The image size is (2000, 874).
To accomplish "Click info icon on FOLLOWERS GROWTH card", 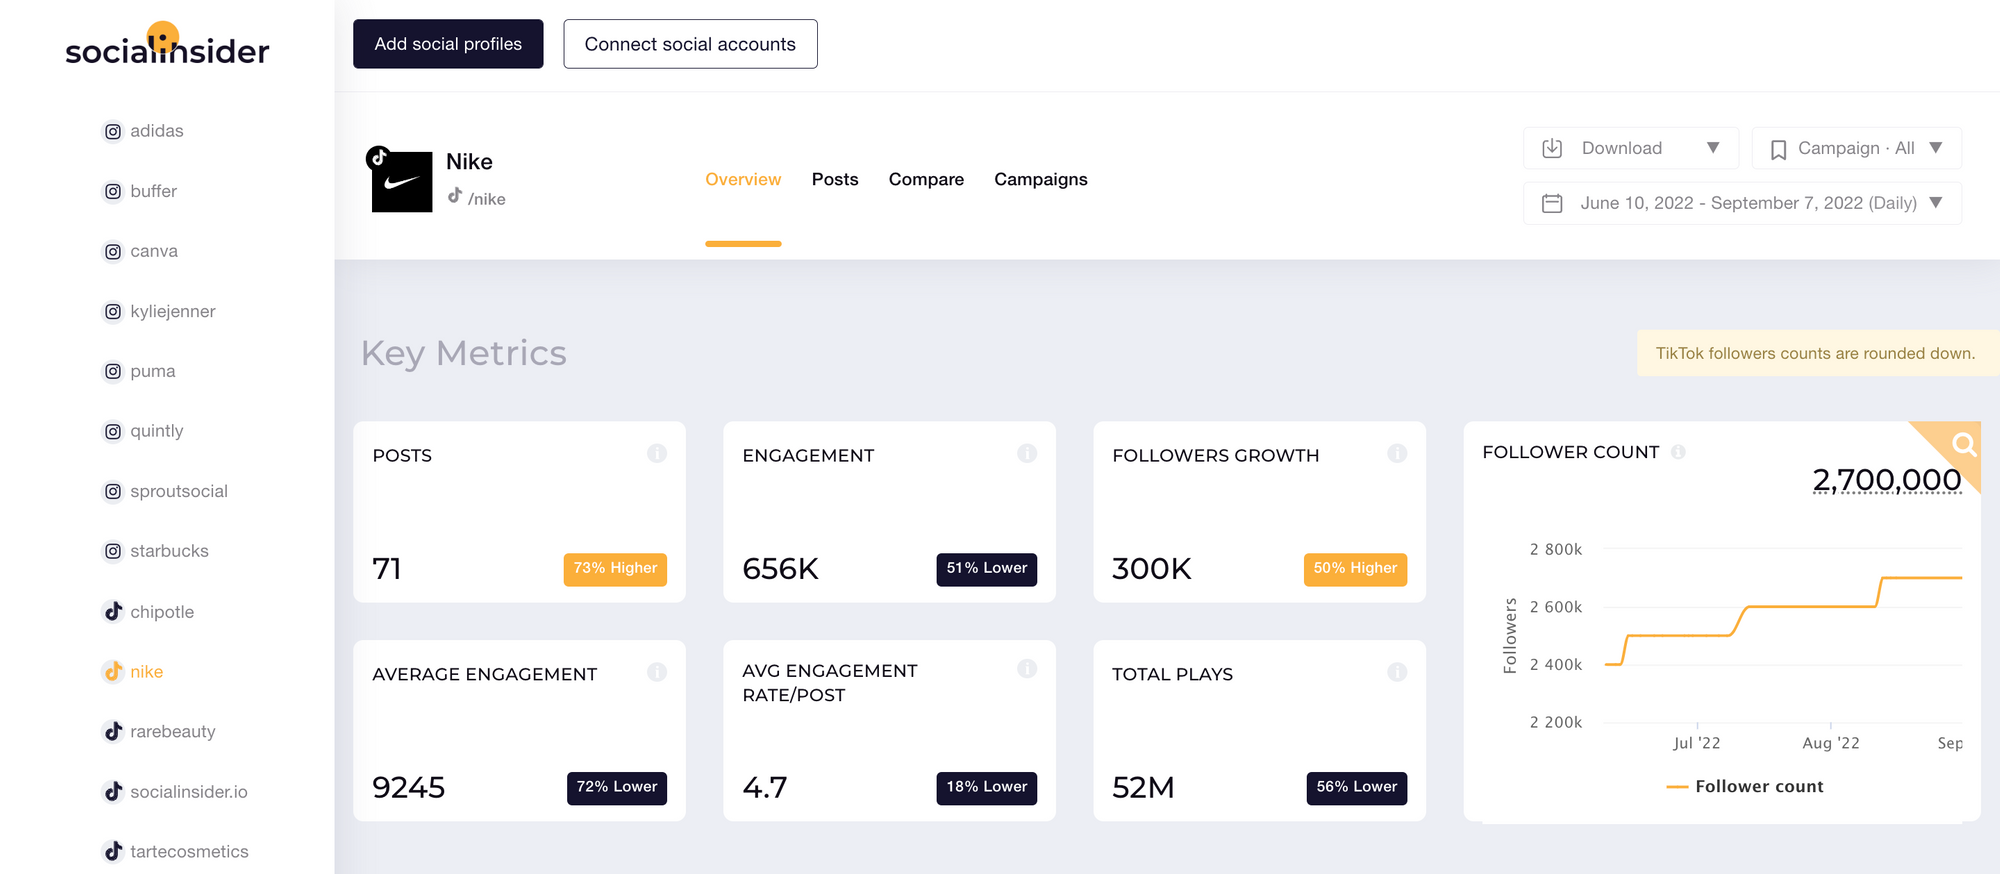I will click(x=1397, y=453).
